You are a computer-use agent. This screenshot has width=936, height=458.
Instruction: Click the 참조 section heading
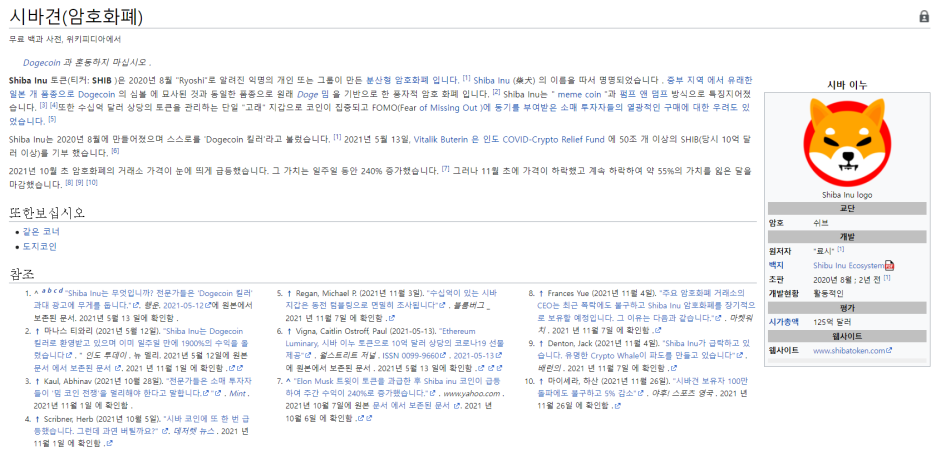[22, 274]
